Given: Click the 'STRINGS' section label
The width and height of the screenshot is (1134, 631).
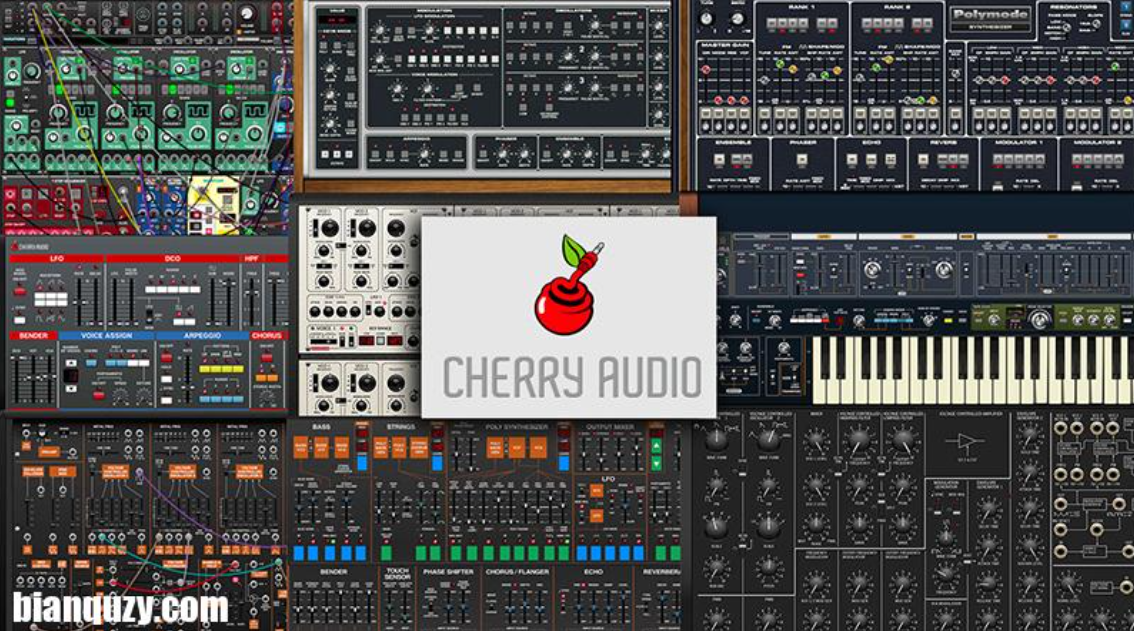Looking at the screenshot, I should (x=401, y=427).
